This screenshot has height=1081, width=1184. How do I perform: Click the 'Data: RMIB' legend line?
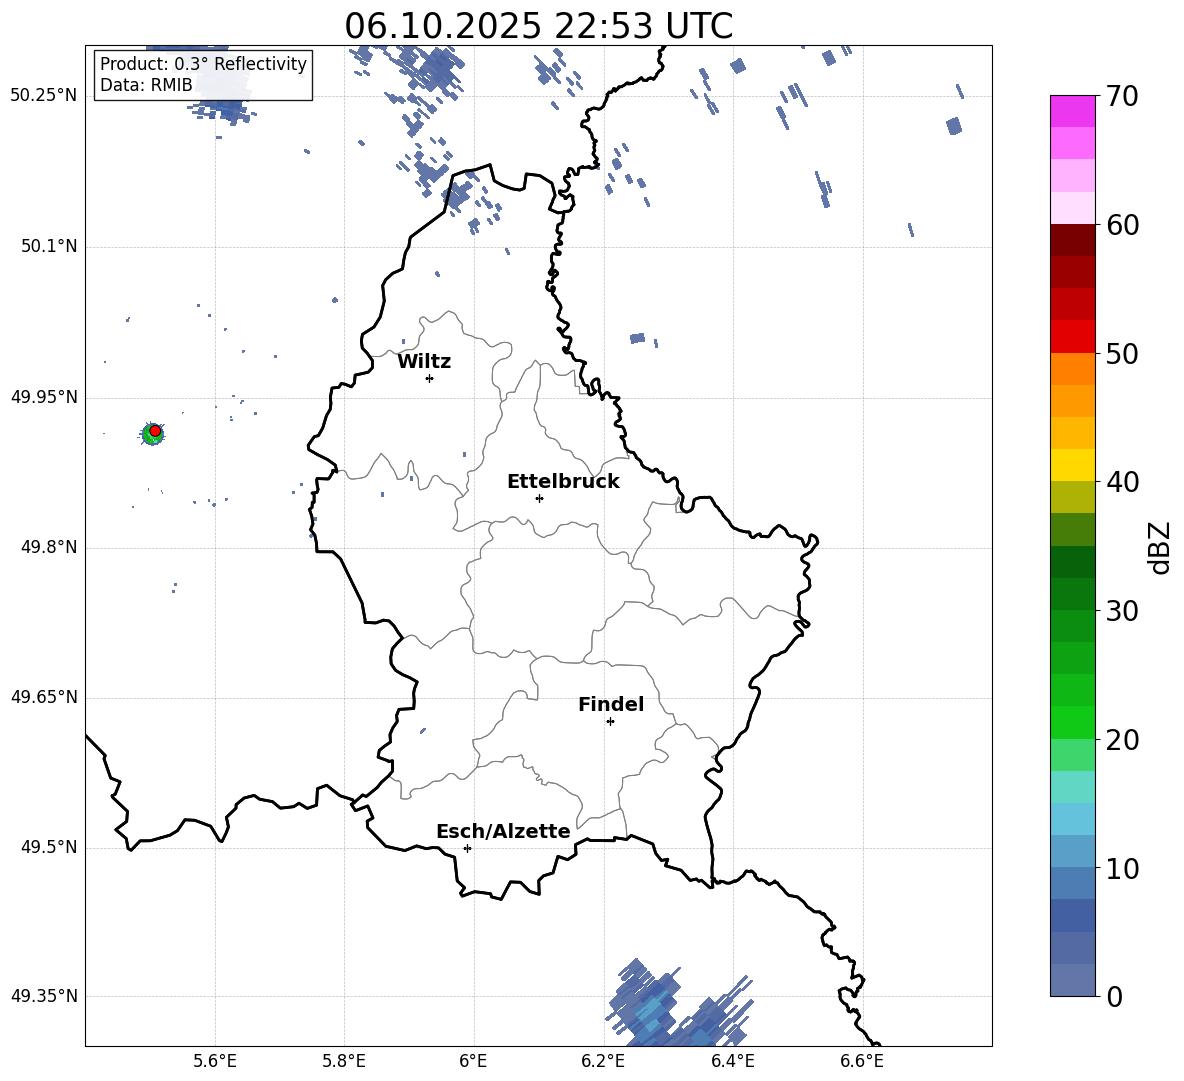146,85
